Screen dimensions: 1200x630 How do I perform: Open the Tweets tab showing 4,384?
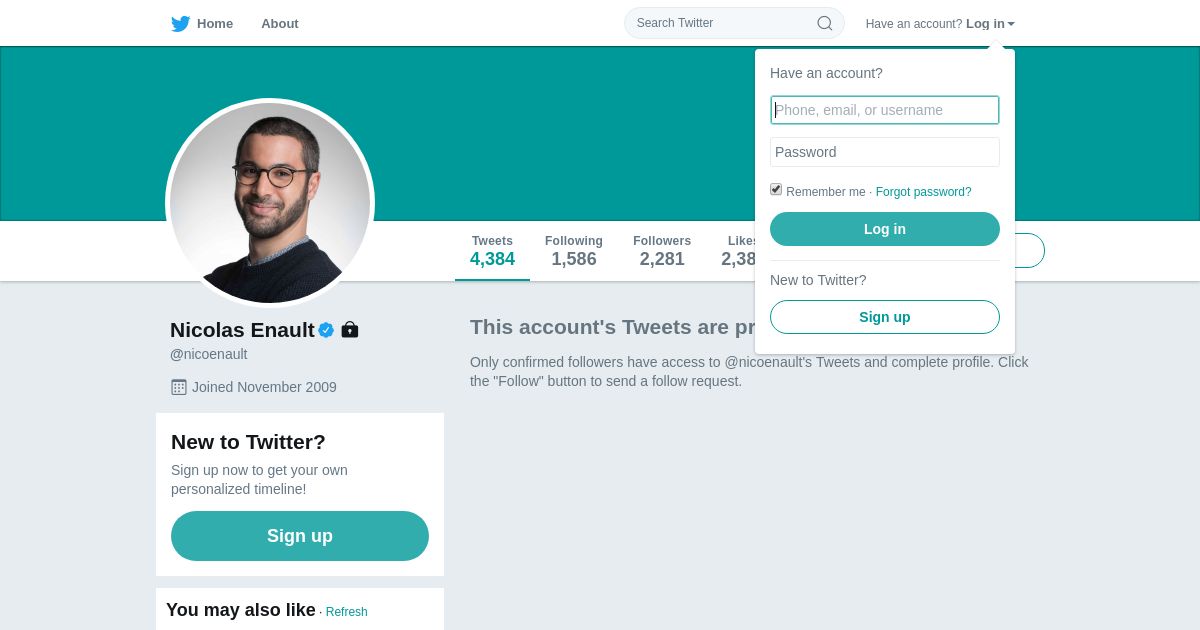[x=492, y=251]
